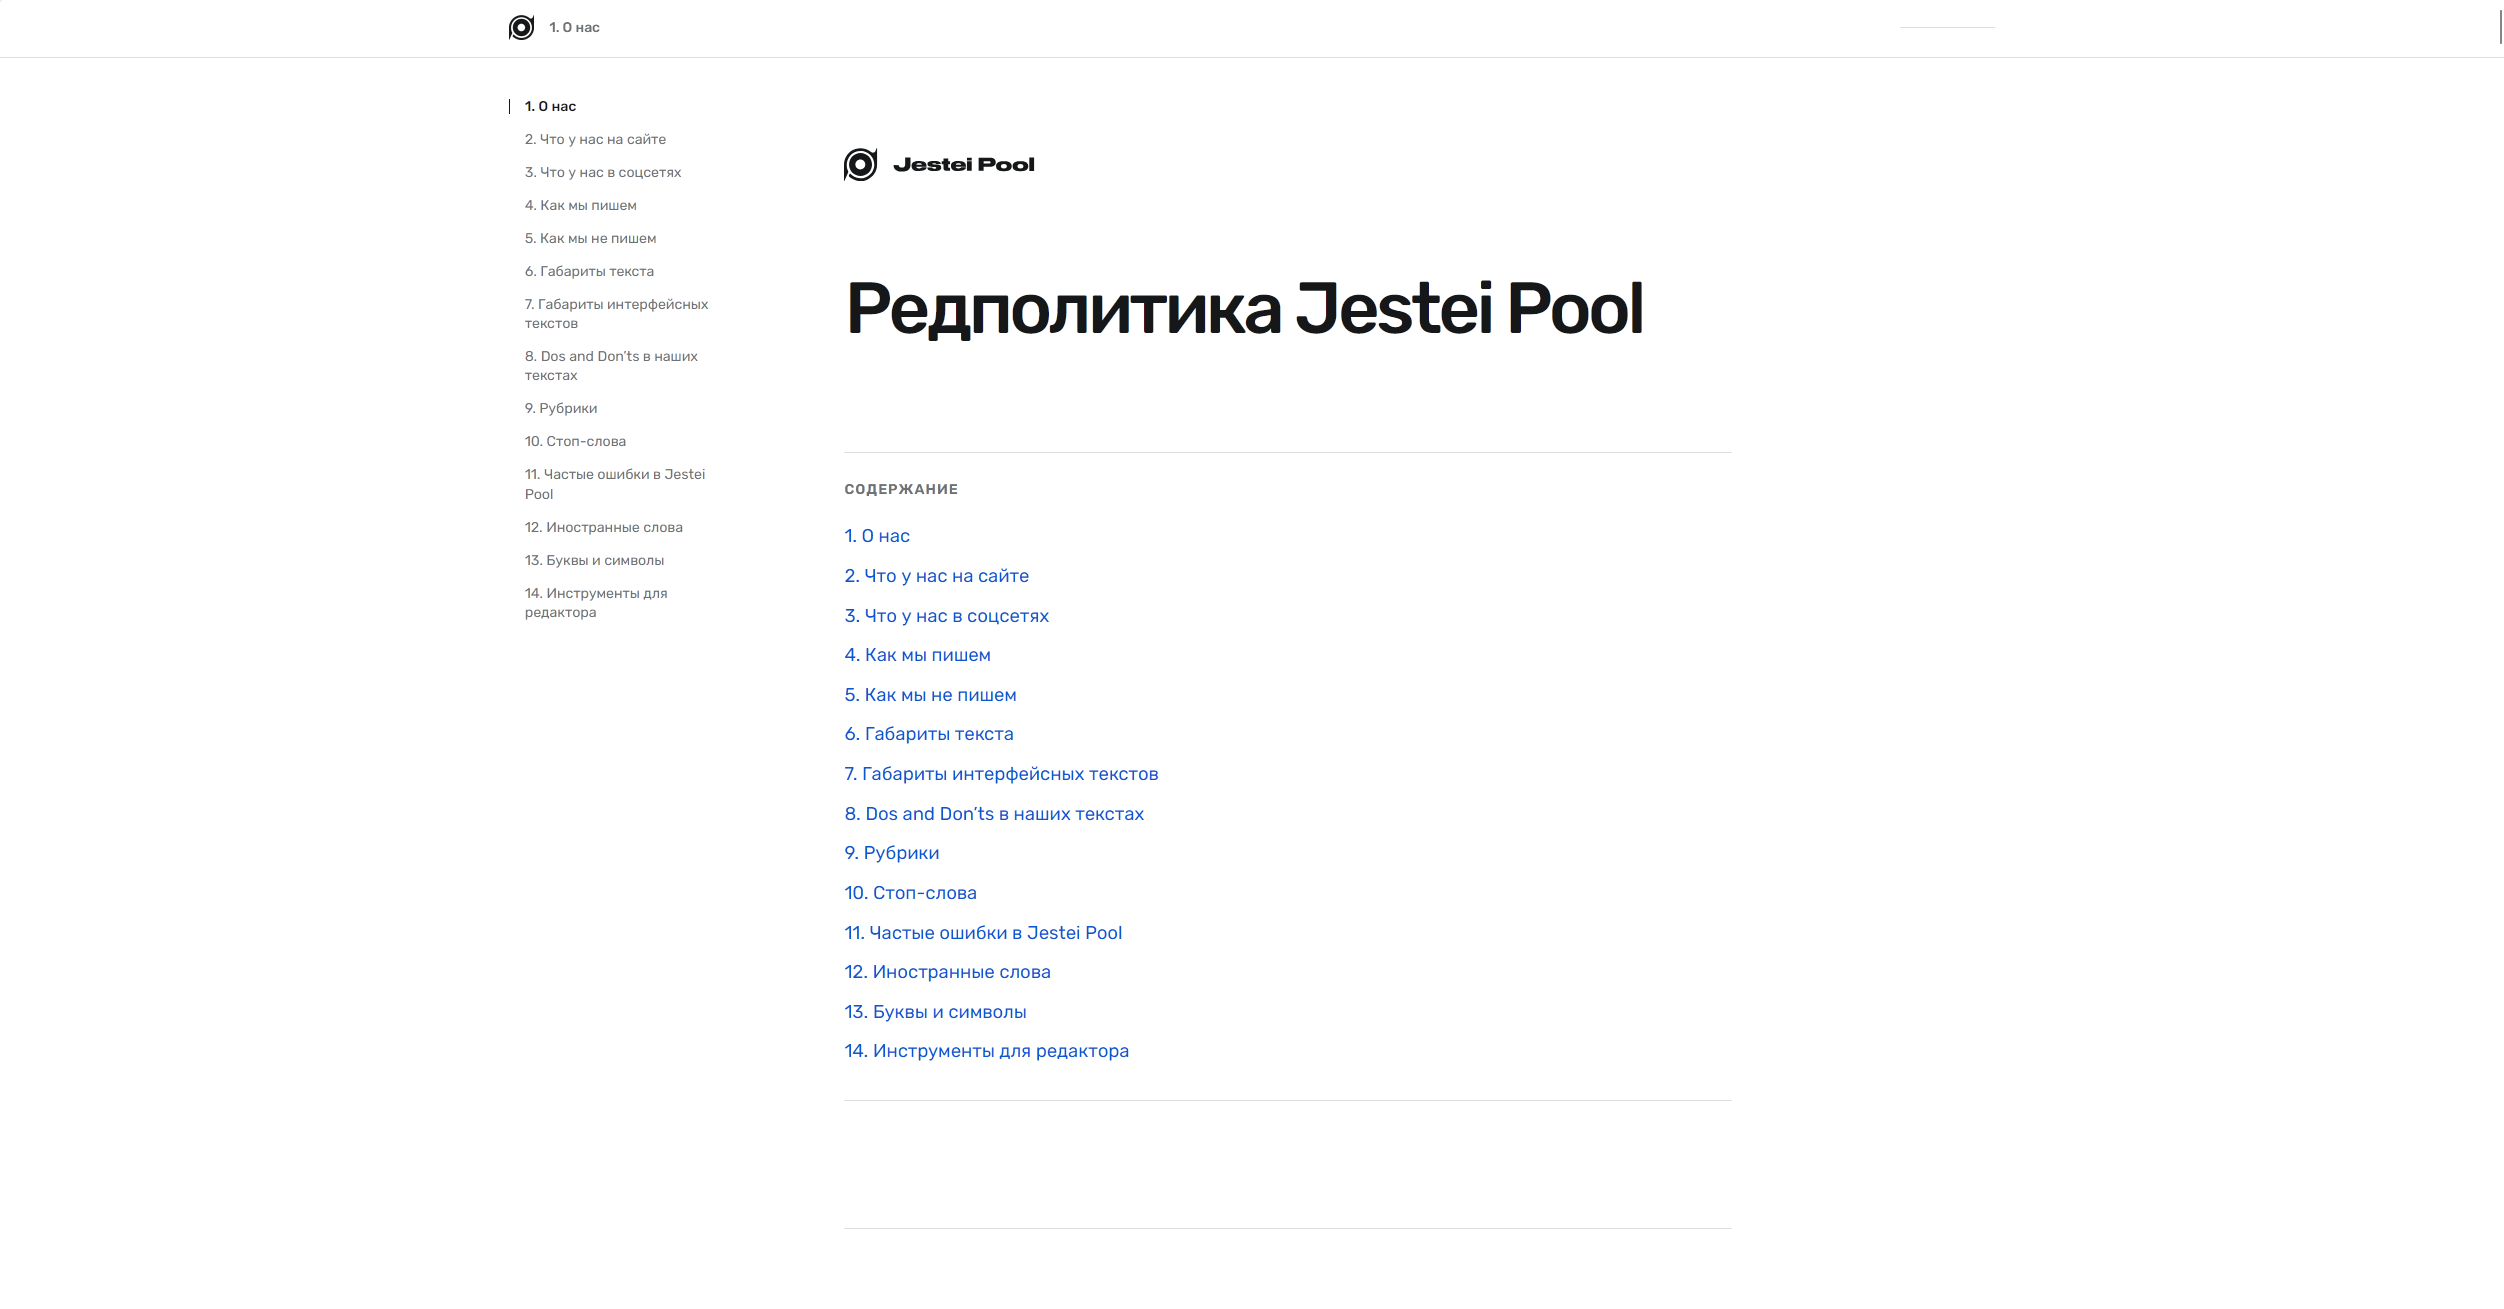This screenshot has width=2504, height=1309.
Task: Select '1. О нас' in the left sidebar
Action: [x=550, y=106]
